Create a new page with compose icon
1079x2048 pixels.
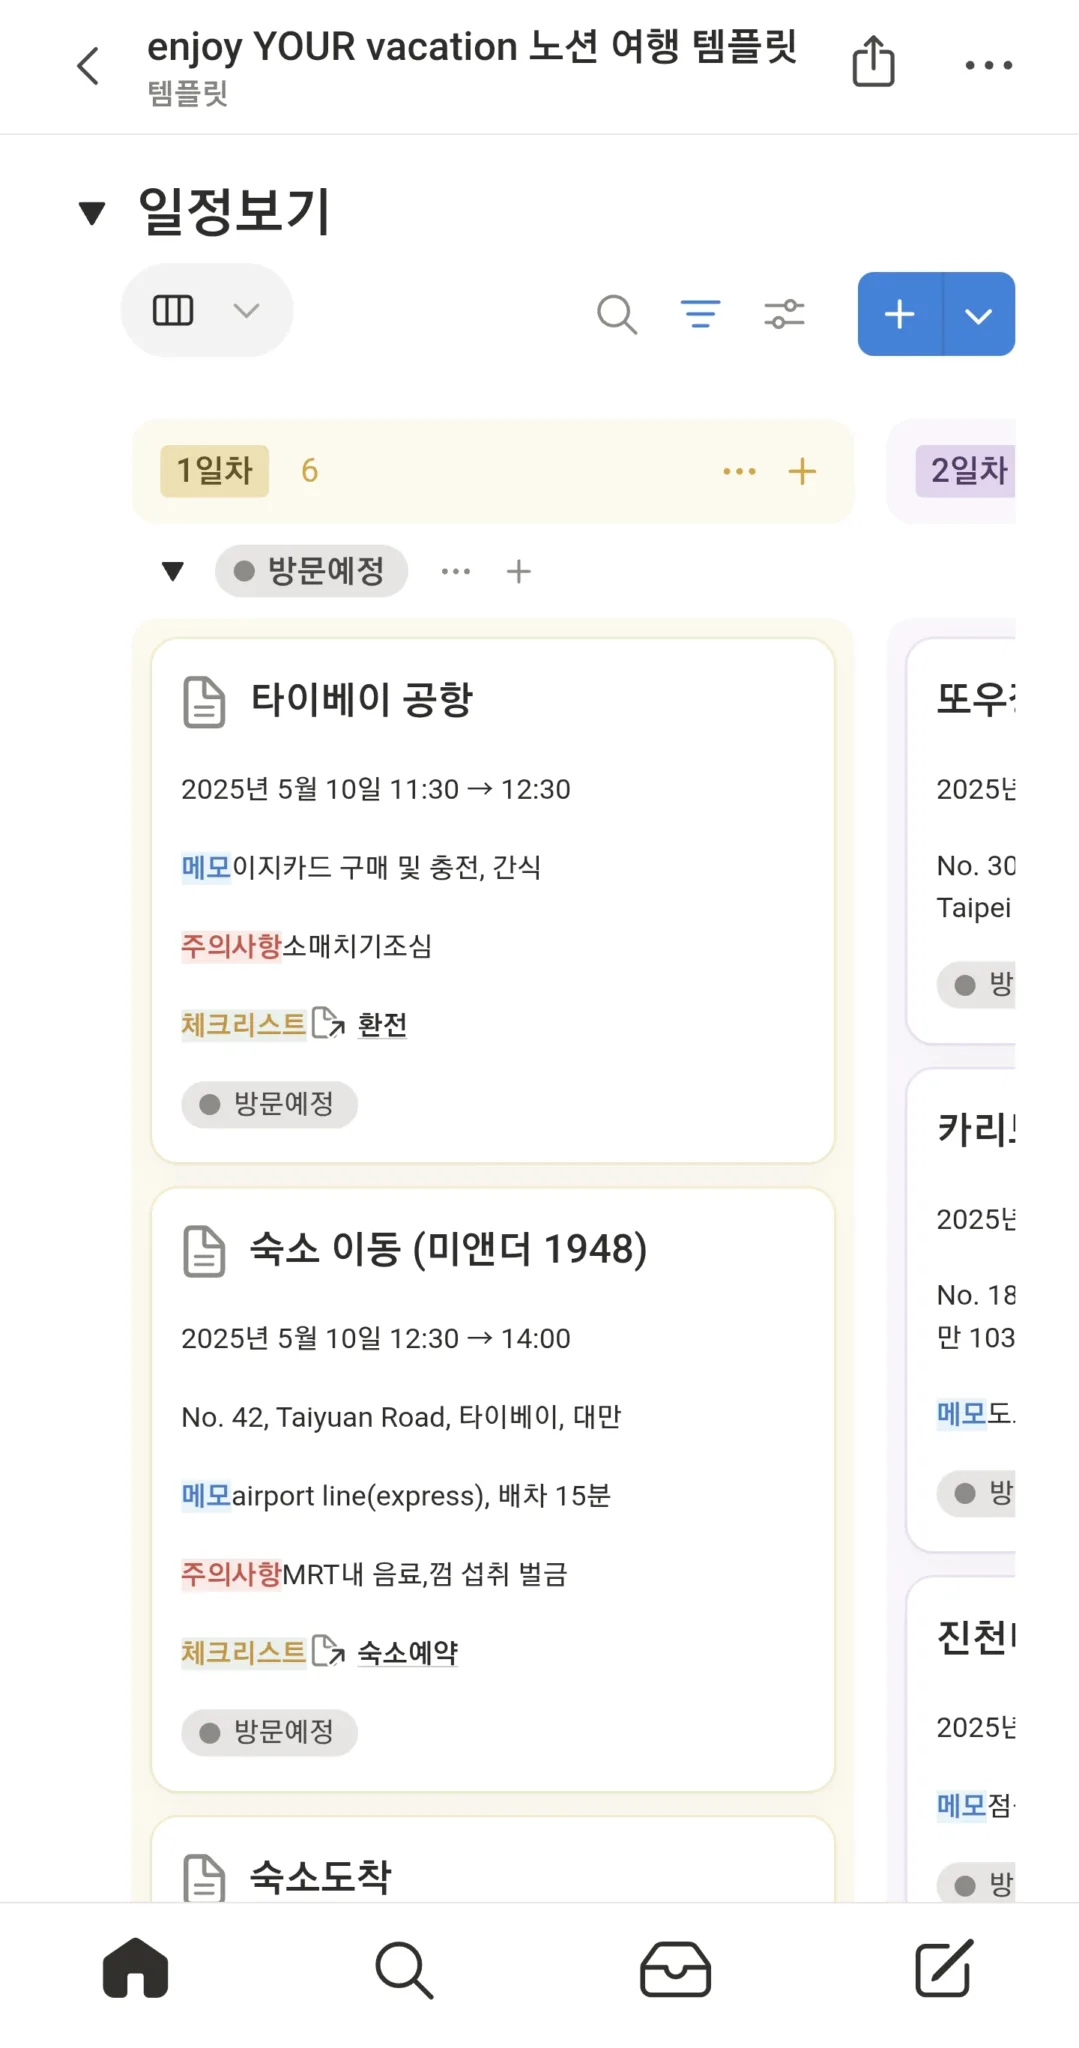click(943, 1968)
